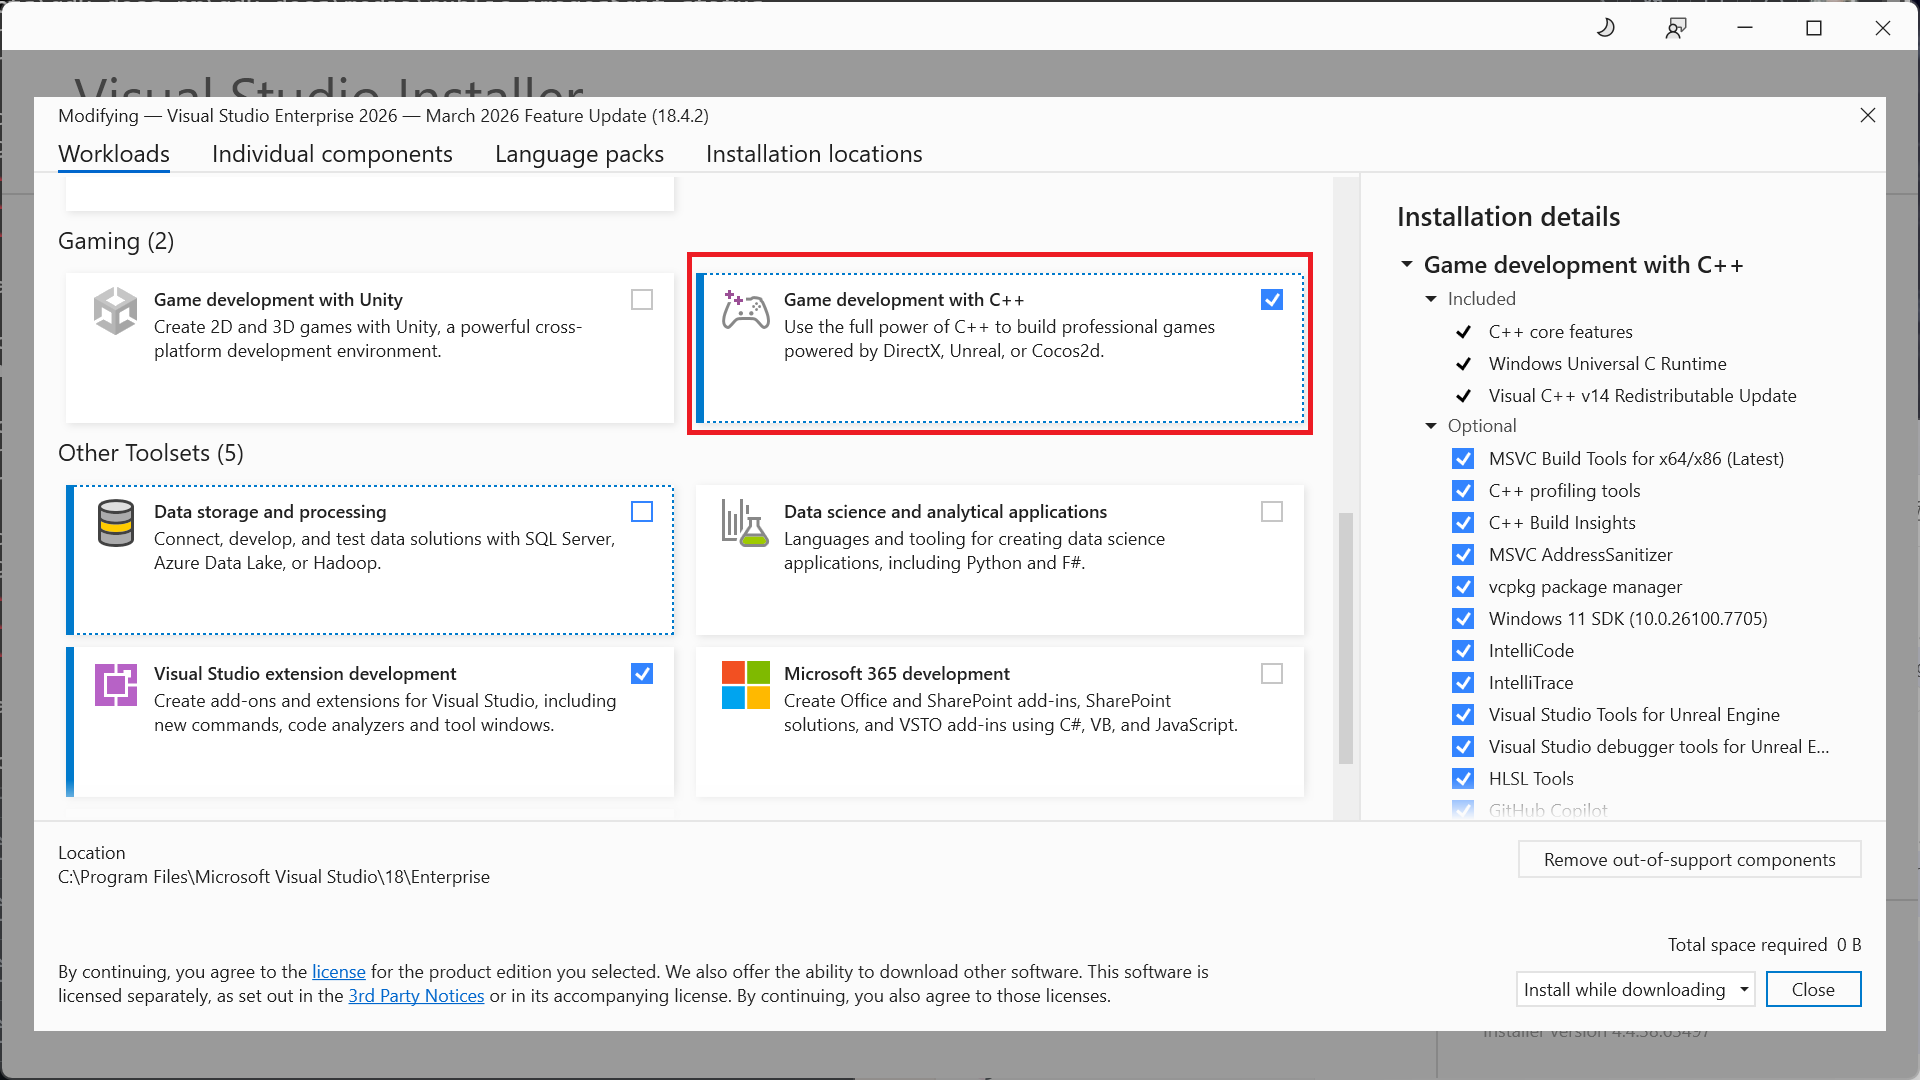Click the install Location path text

tap(274, 877)
